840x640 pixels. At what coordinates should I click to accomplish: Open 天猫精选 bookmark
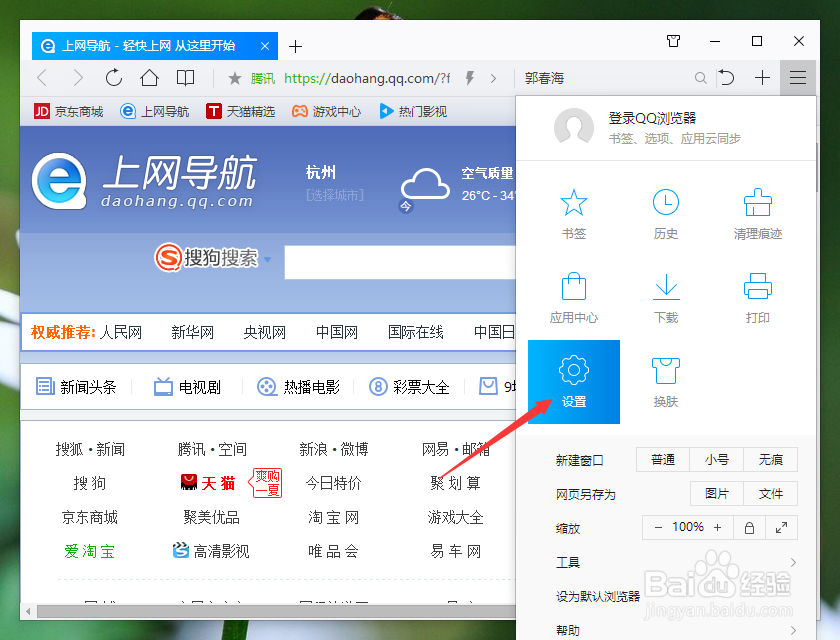[241, 111]
